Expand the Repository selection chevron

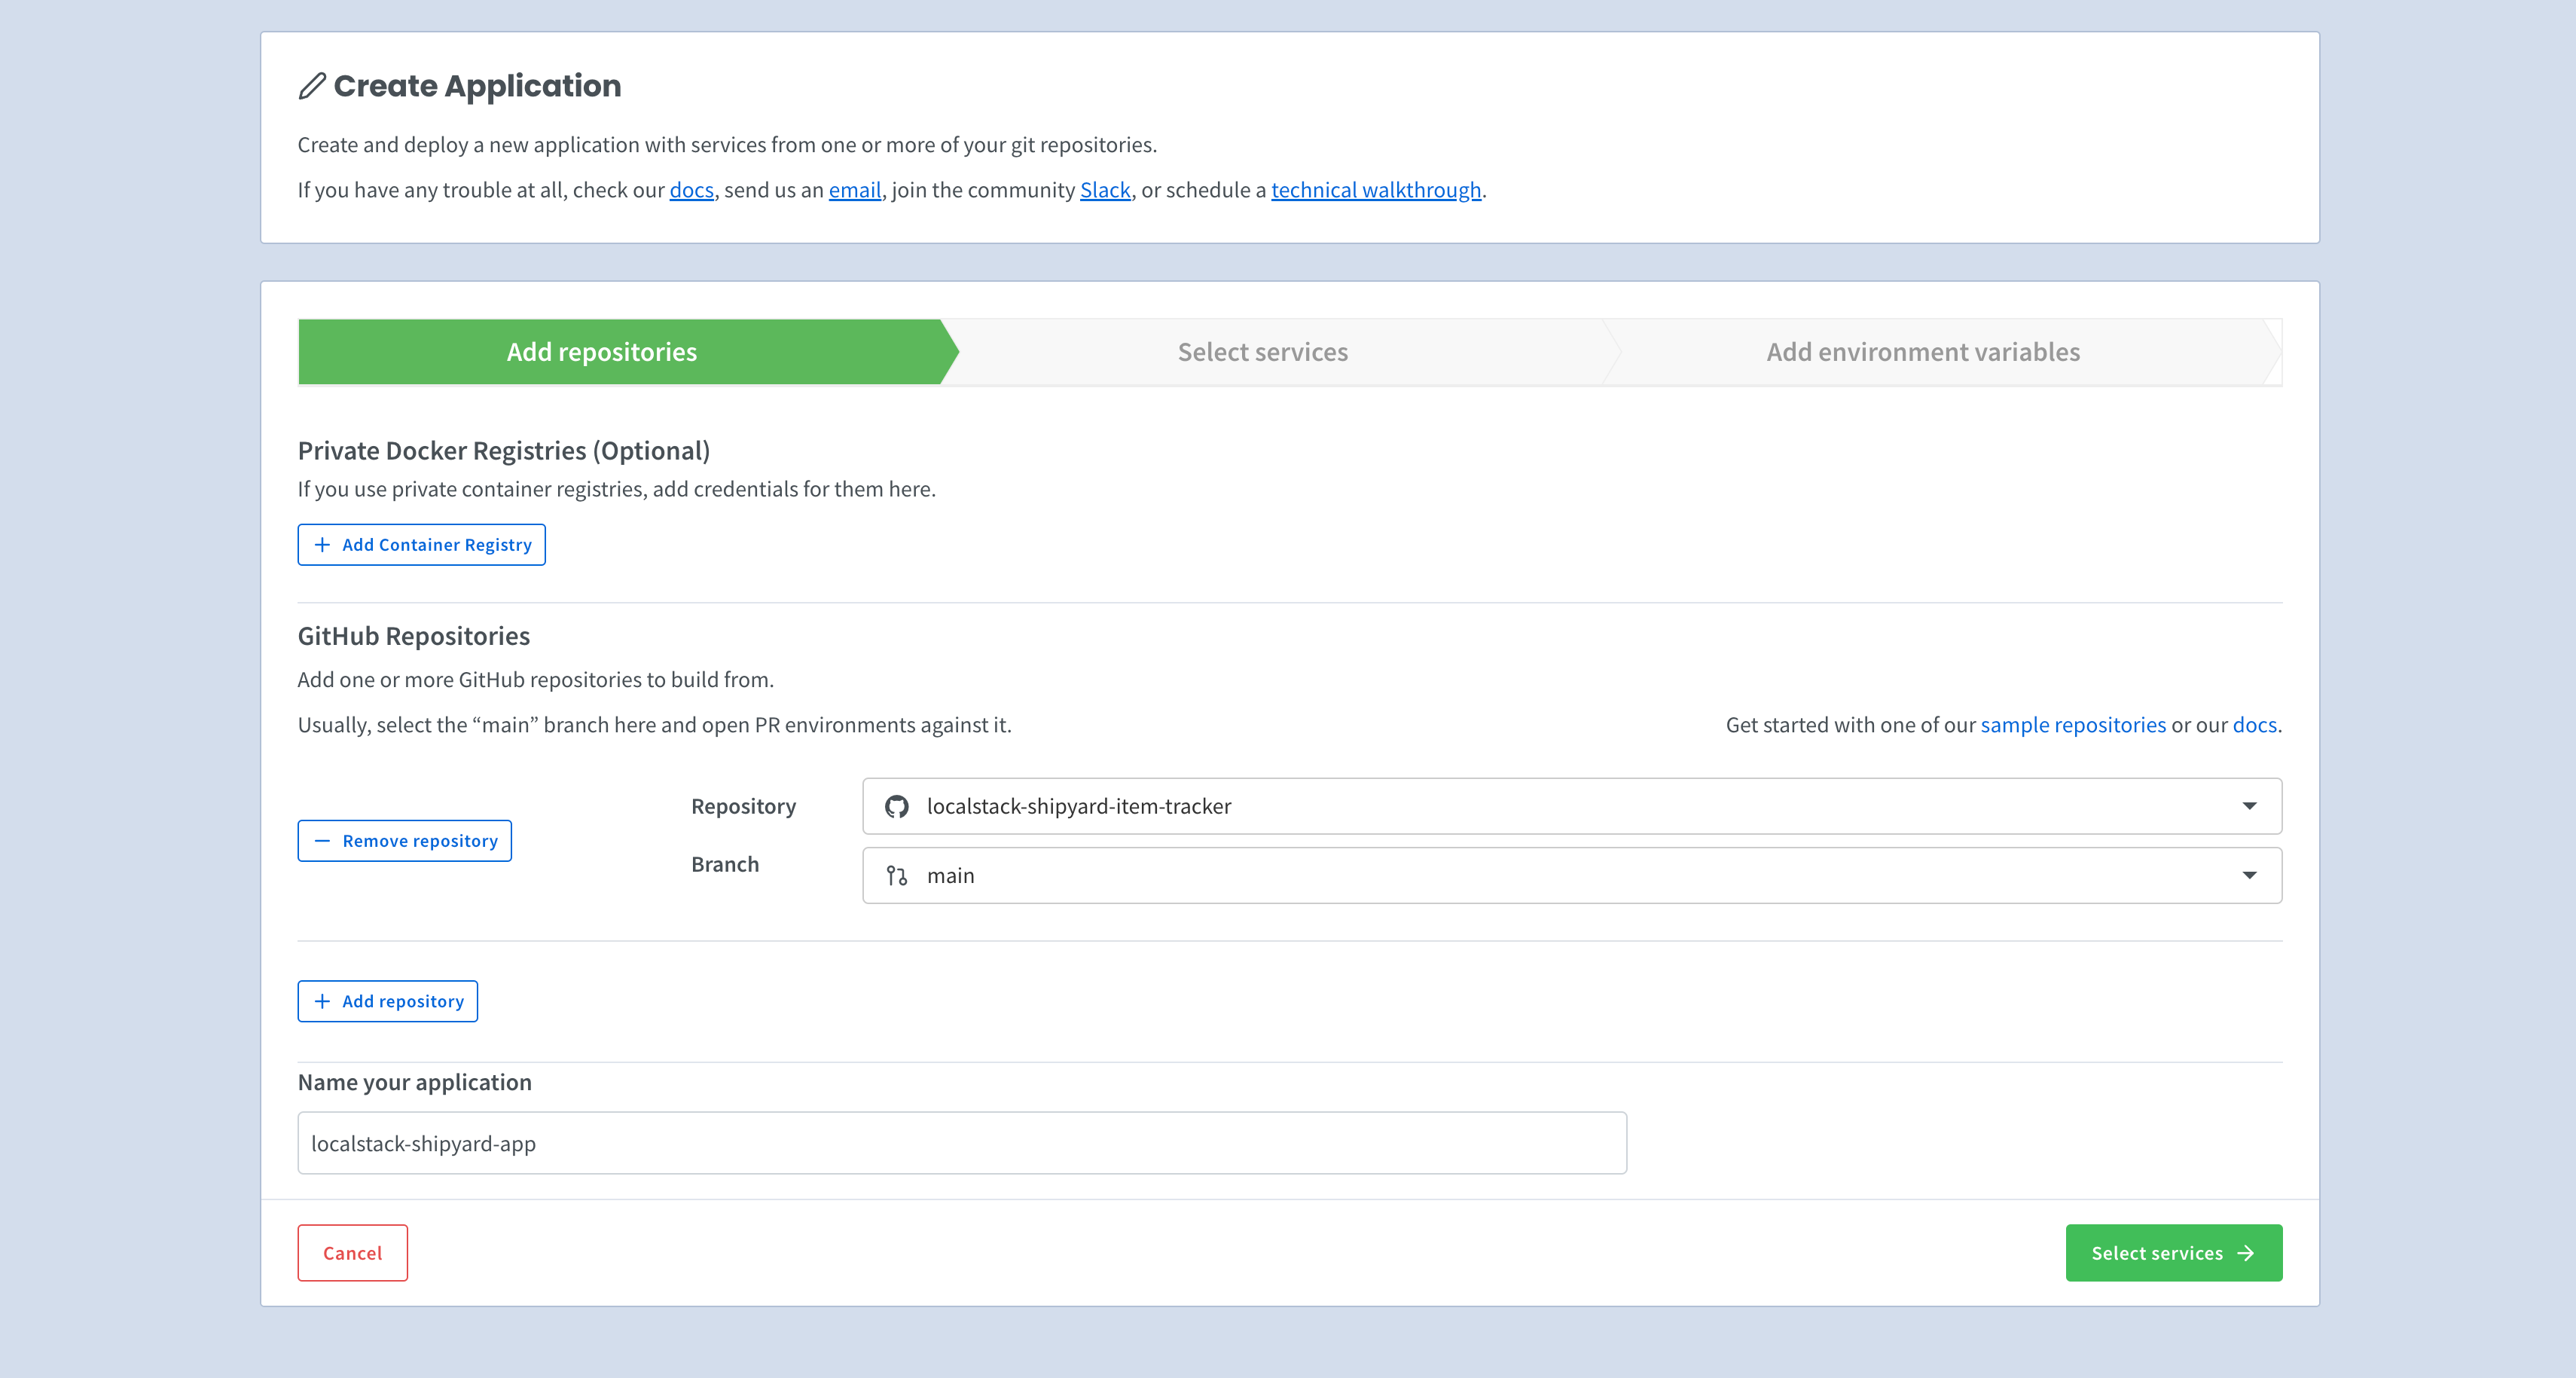pos(2250,806)
